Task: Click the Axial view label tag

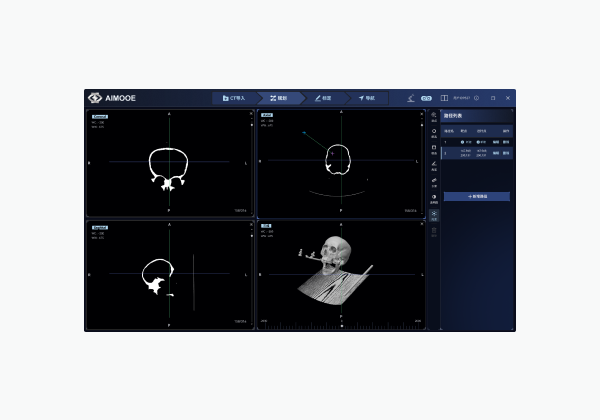Action: (267, 115)
